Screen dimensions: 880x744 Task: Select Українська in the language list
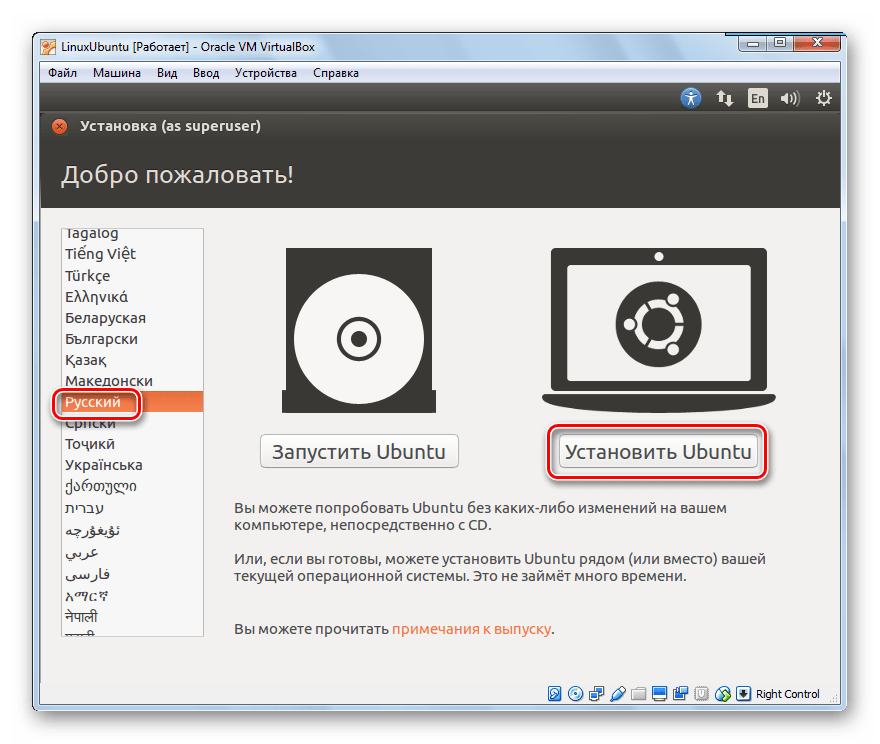tap(104, 465)
